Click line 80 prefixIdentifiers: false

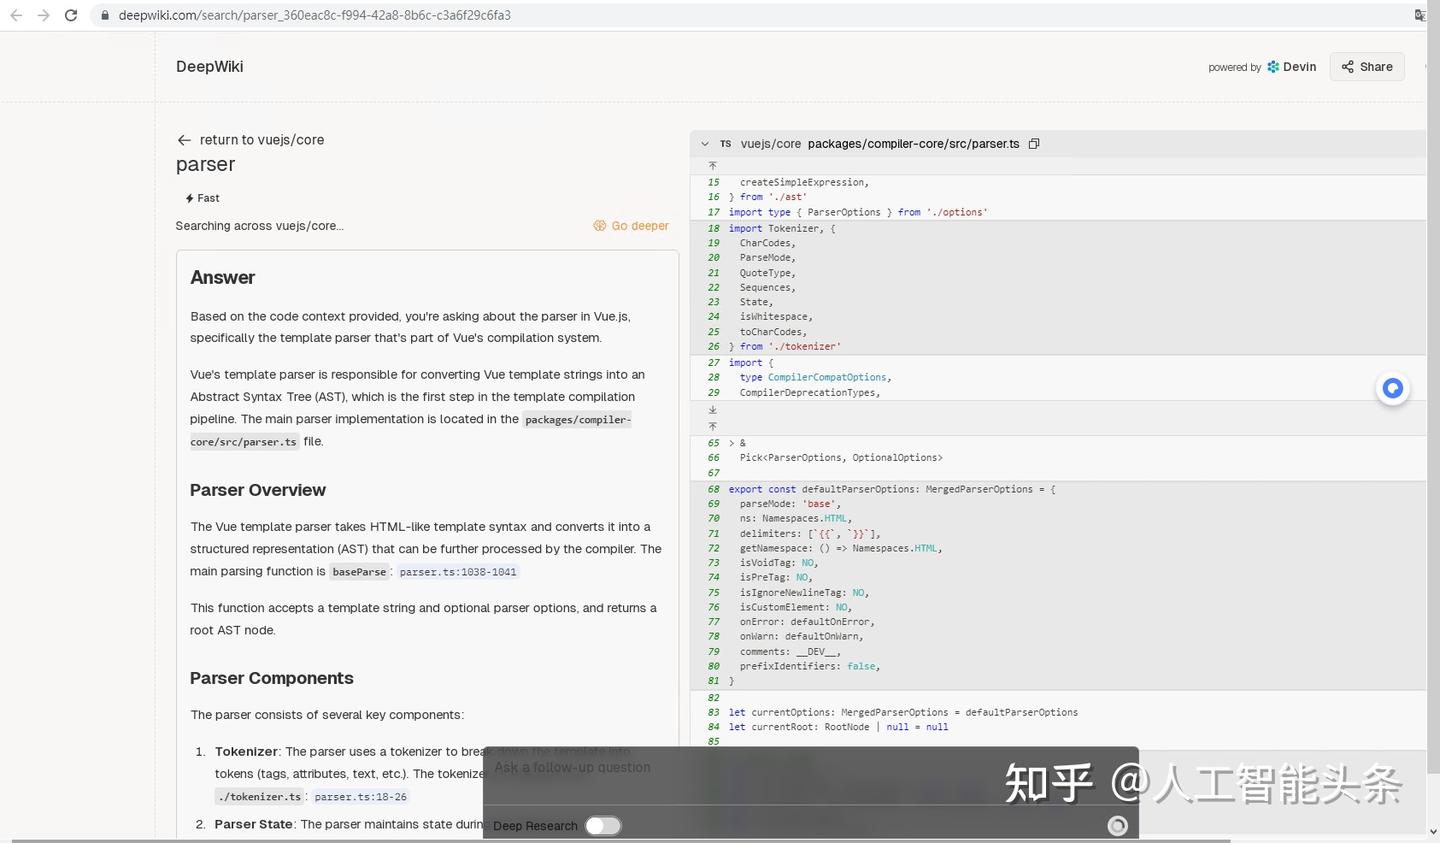[x=810, y=666]
